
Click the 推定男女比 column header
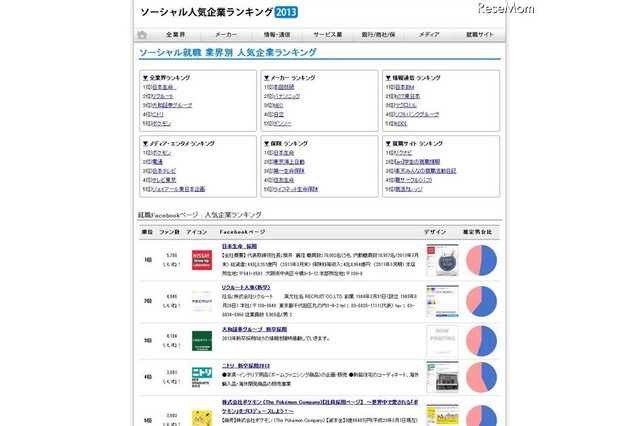click(477, 232)
